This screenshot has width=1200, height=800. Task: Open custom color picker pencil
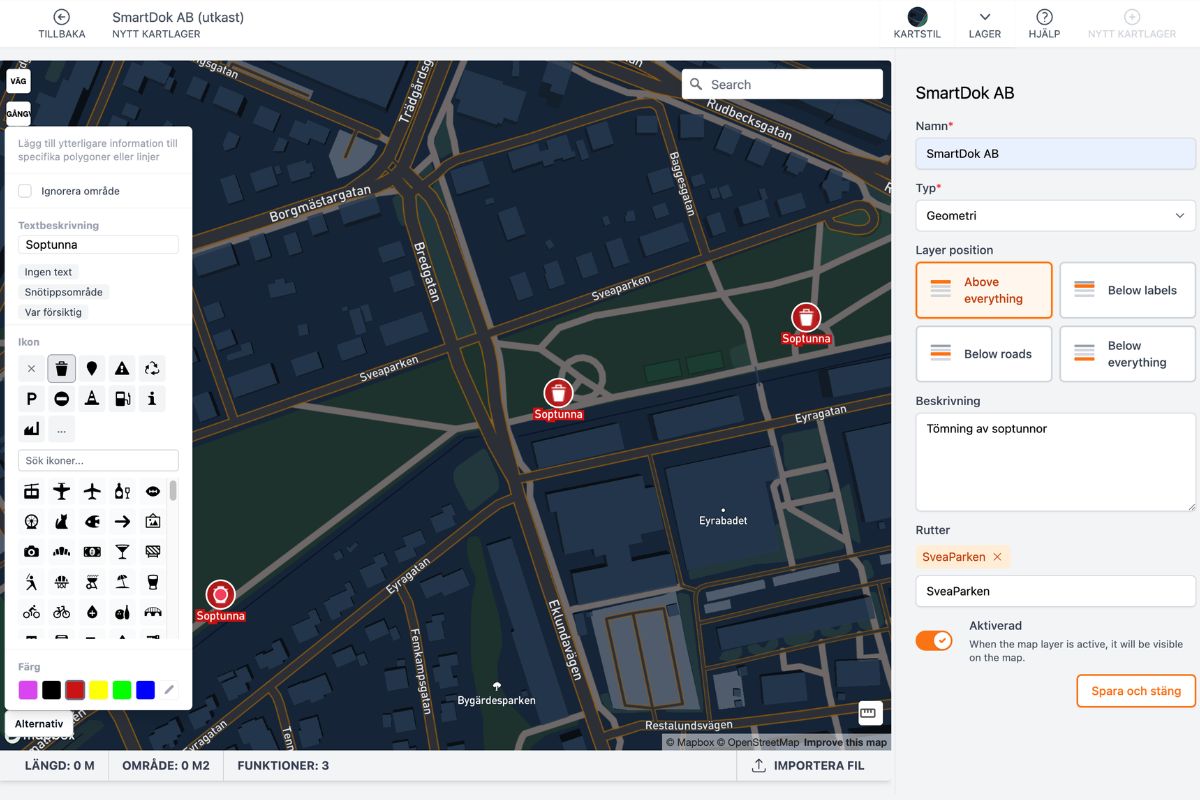(169, 689)
